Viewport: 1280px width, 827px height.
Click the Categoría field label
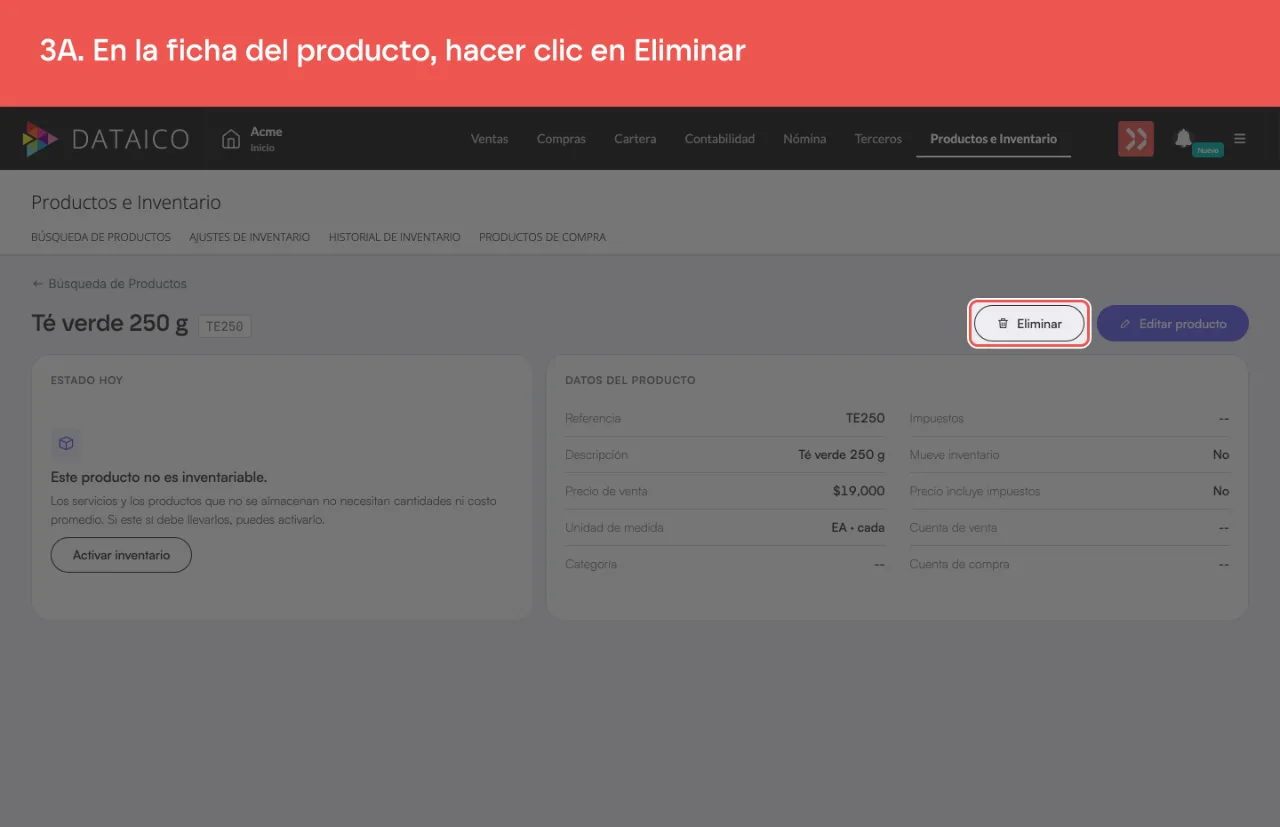(x=591, y=564)
